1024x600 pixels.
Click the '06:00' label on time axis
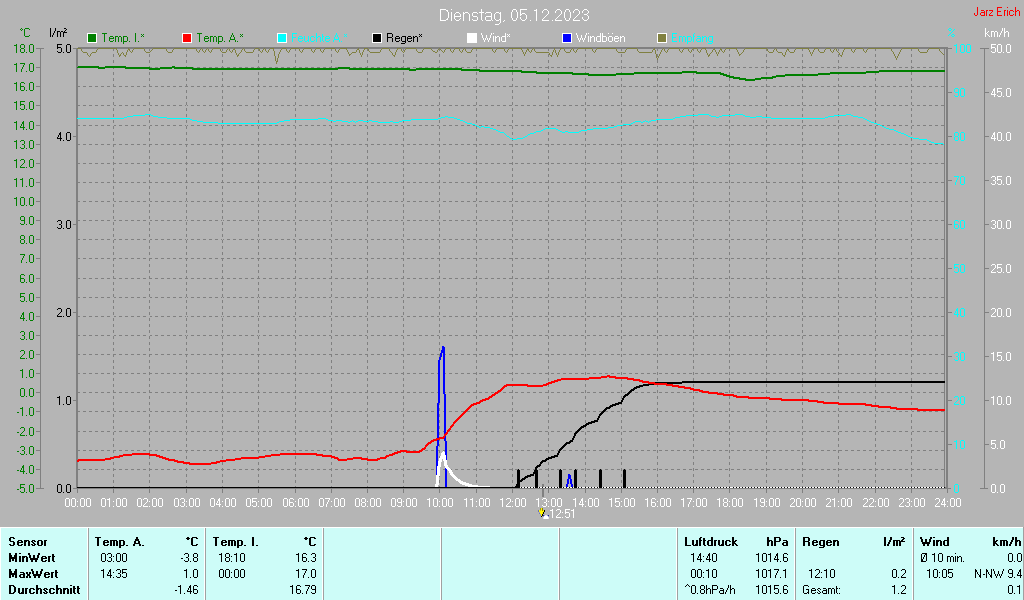[x=295, y=503]
